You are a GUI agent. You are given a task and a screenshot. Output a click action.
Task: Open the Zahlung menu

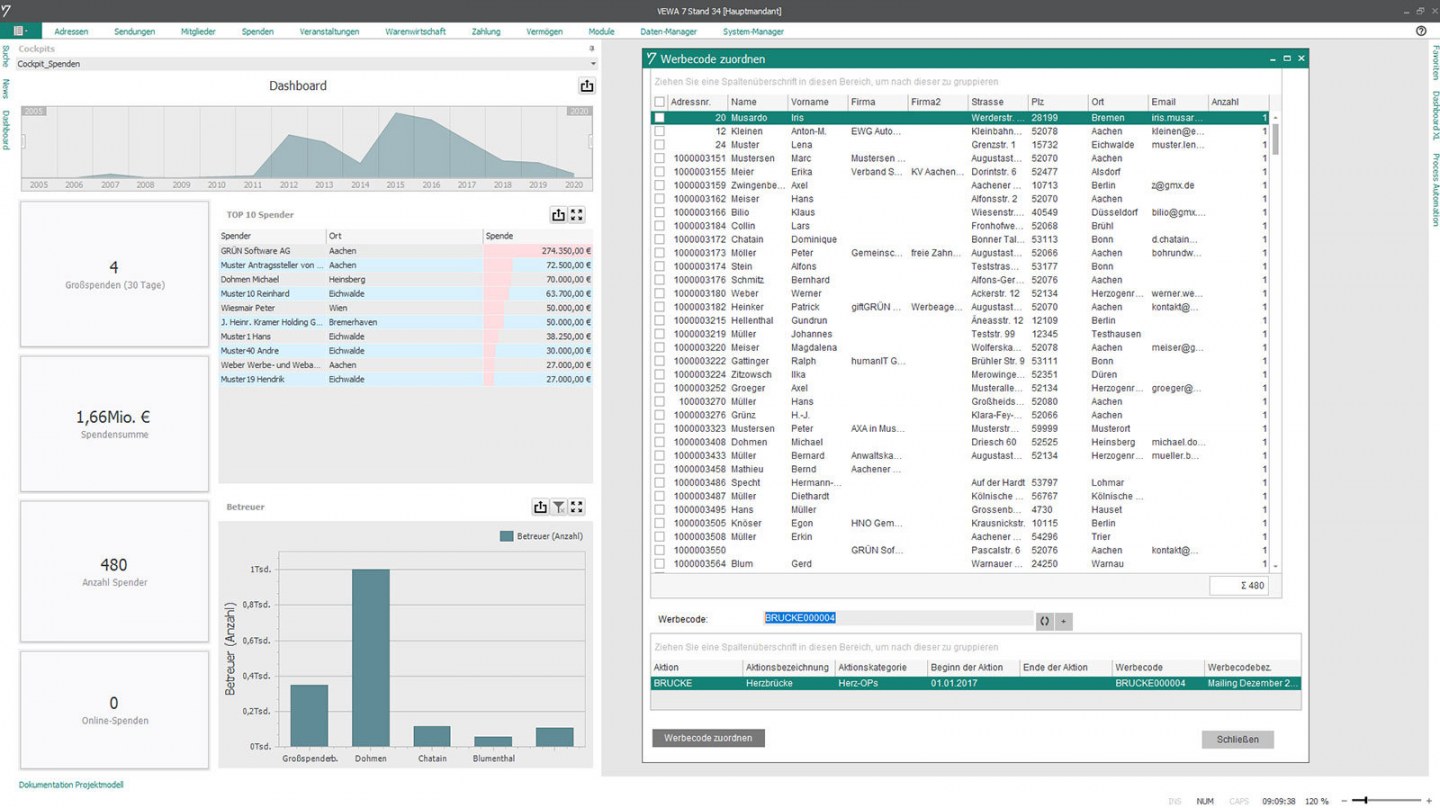486,32
